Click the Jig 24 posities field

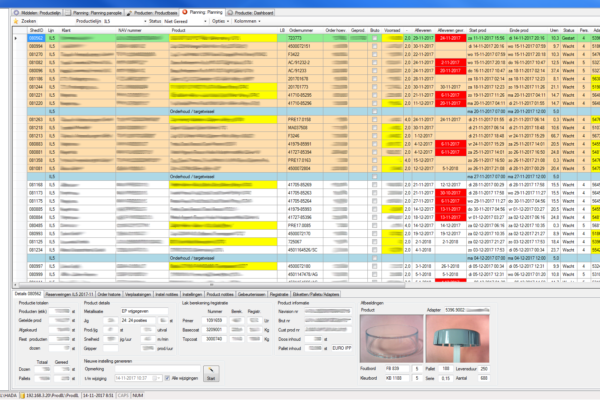[x=138, y=320]
